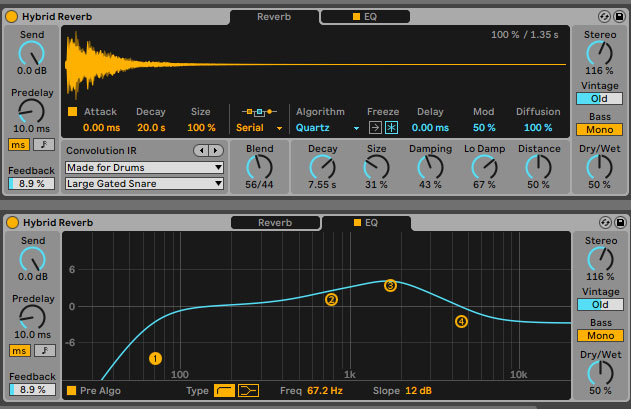The image size is (631, 409).
Task: Select EQ band 4 node on curve
Action: [x=461, y=321]
